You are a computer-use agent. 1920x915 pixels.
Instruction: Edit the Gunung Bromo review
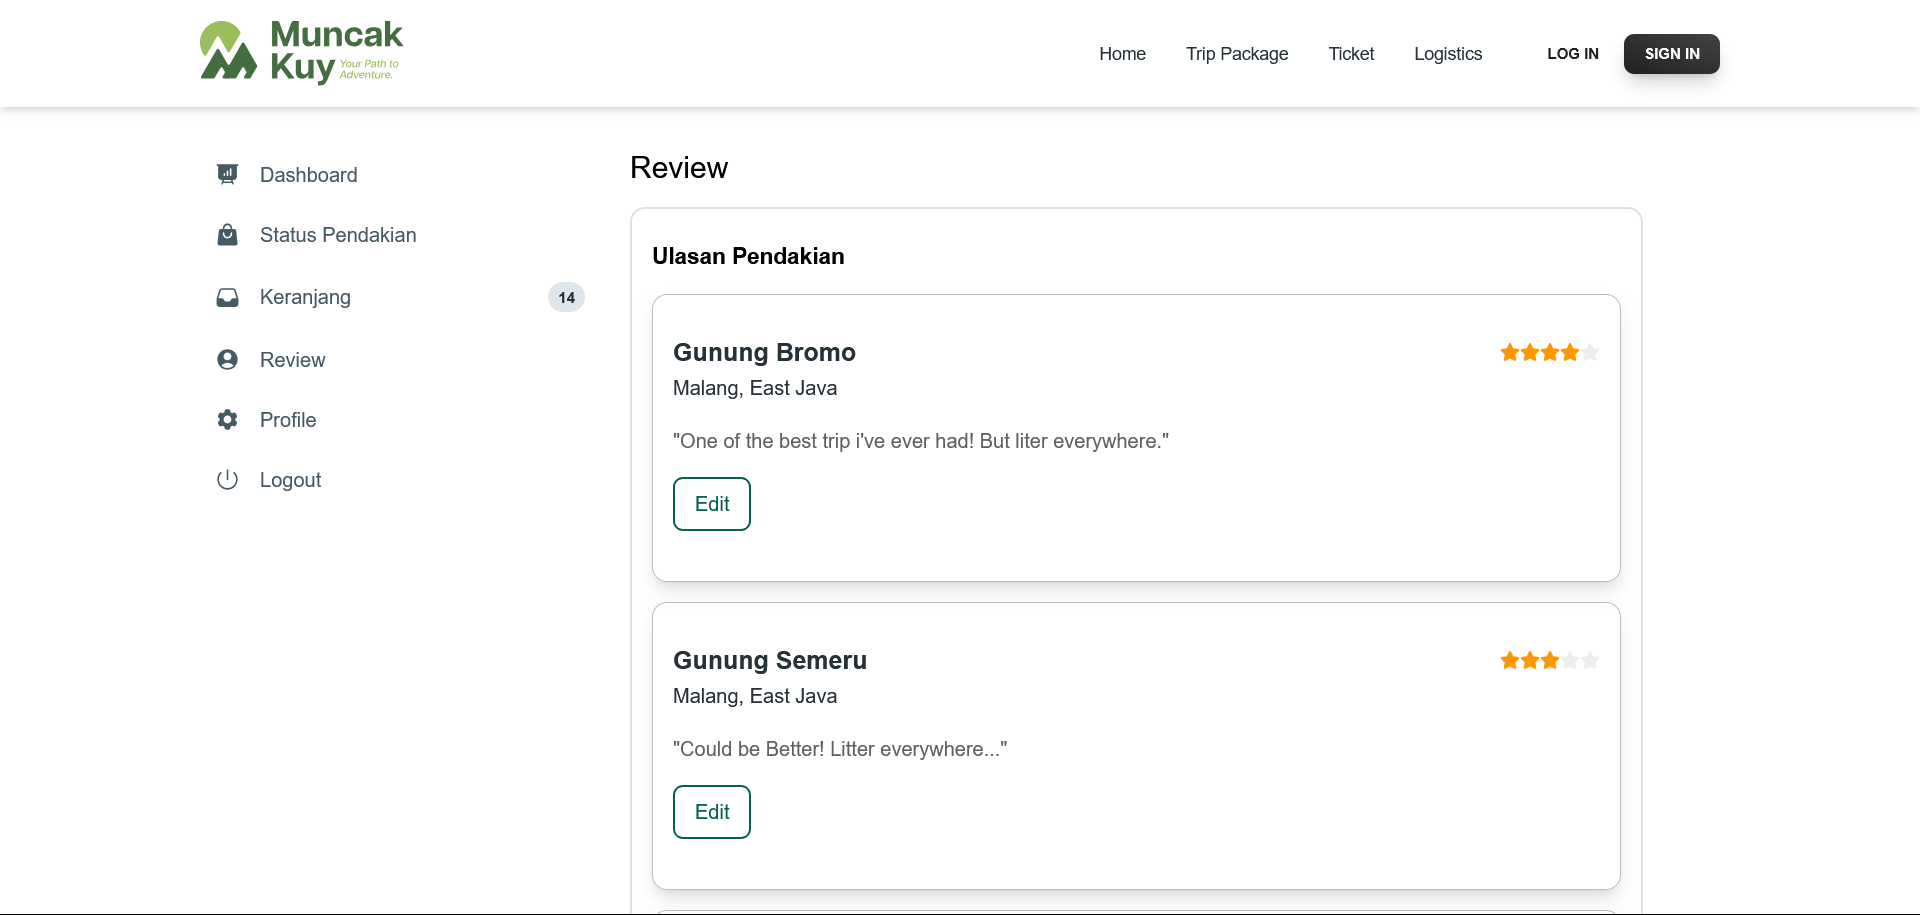click(x=712, y=504)
